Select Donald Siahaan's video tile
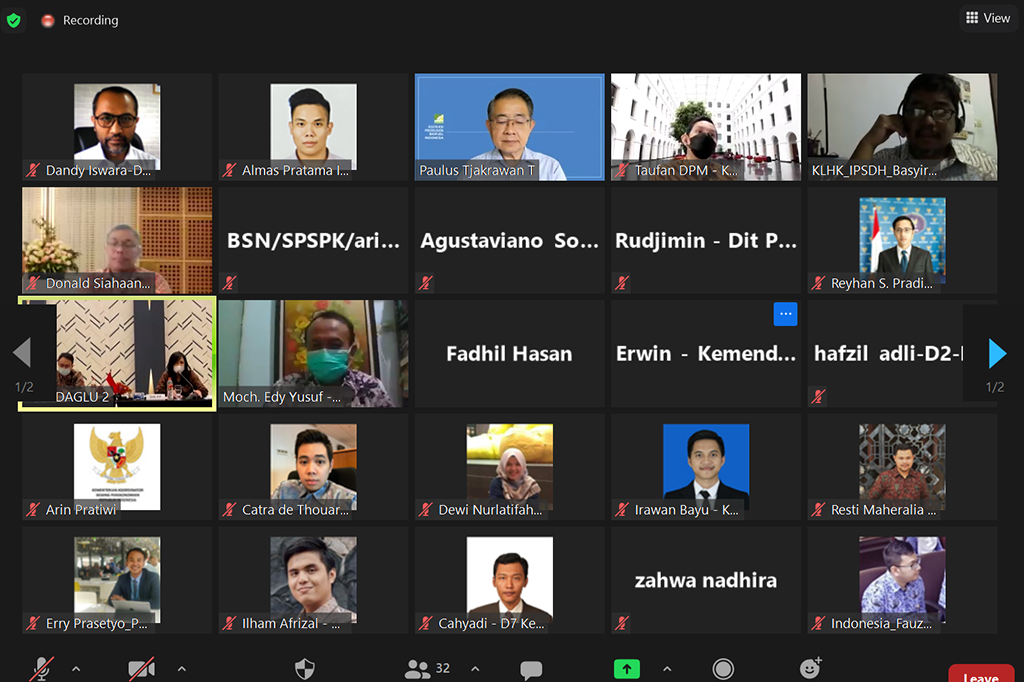The image size is (1024, 682). (x=117, y=240)
